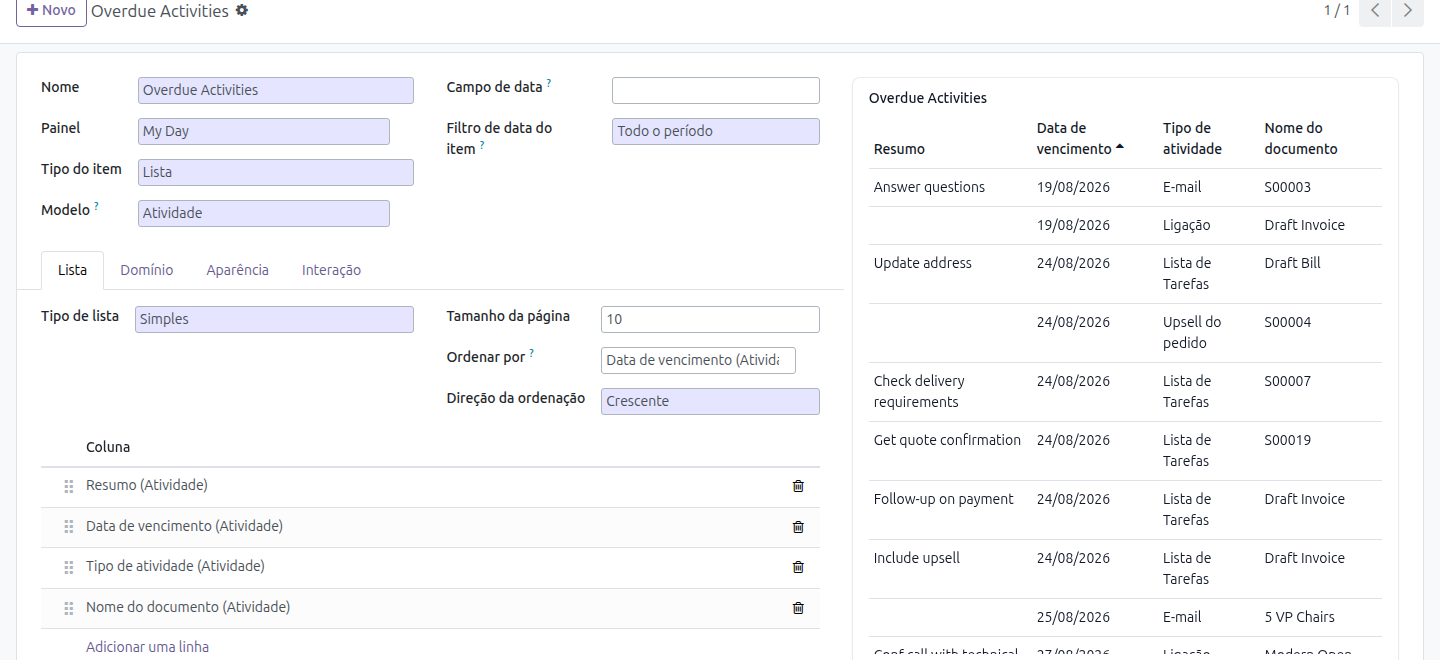Image resolution: width=1440 pixels, height=660 pixels.
Task: Show help tooltip for Campo de data
Action: (x=549, y=84)
